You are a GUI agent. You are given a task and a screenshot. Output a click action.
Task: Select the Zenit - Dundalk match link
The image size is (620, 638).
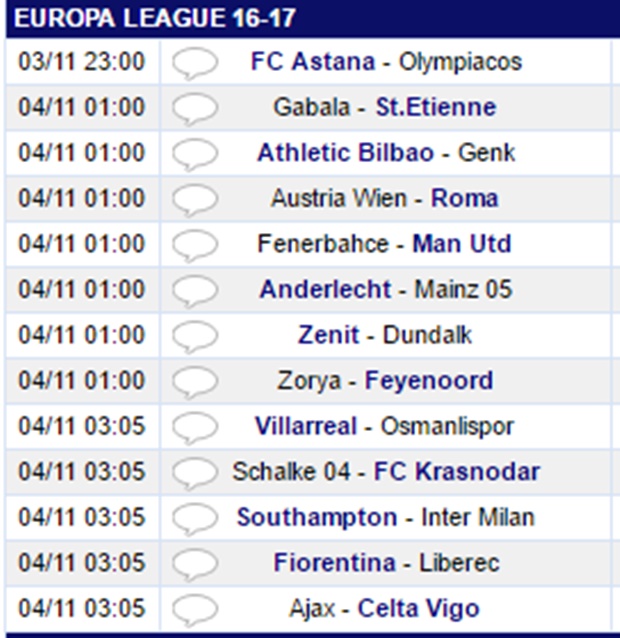point(385,335)
